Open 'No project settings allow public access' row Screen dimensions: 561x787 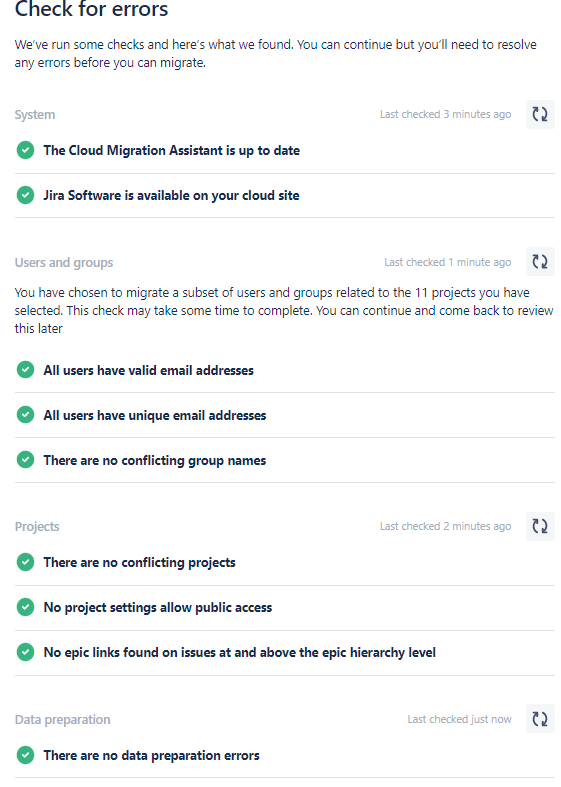point(285,608)
